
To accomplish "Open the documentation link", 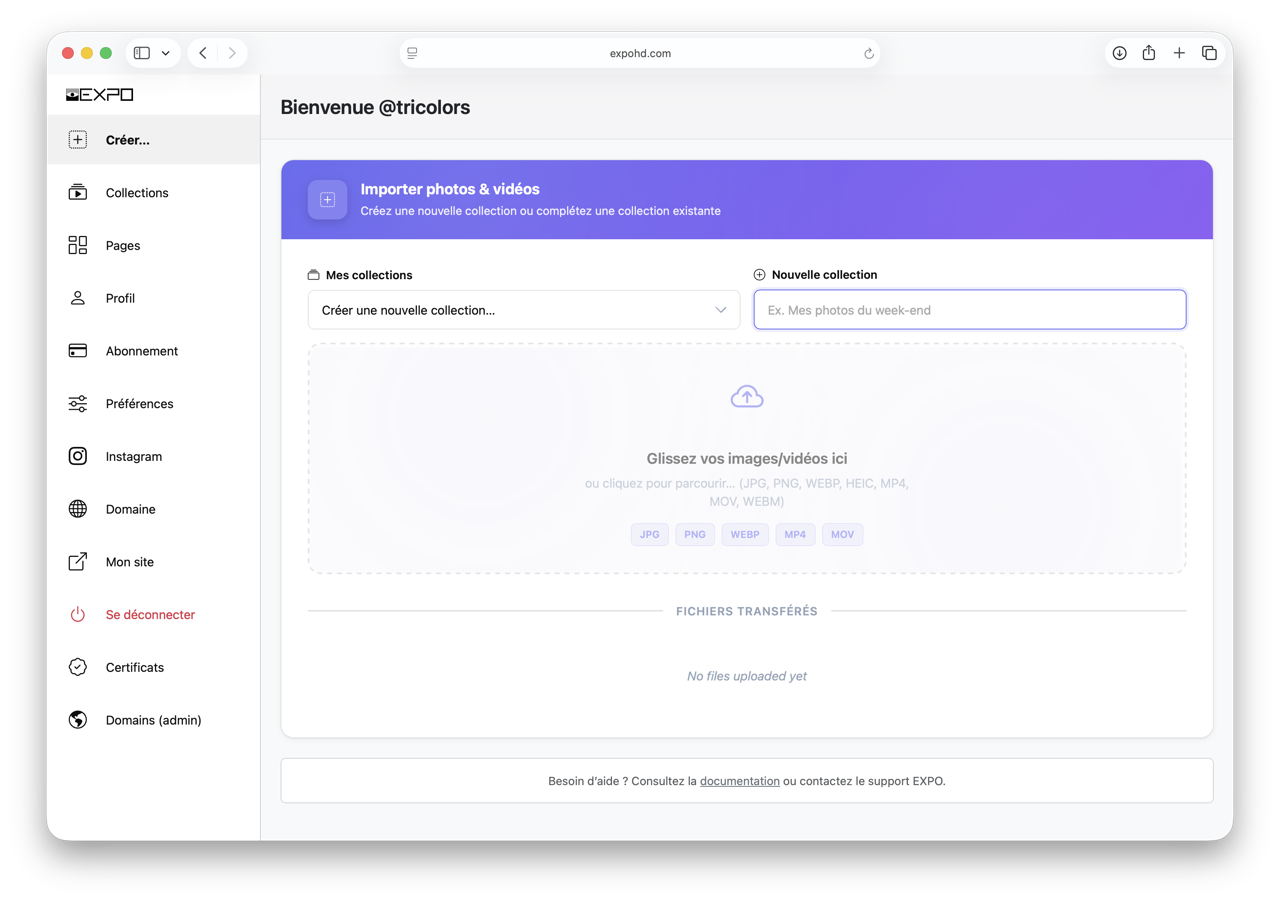I will pos(739,781).
